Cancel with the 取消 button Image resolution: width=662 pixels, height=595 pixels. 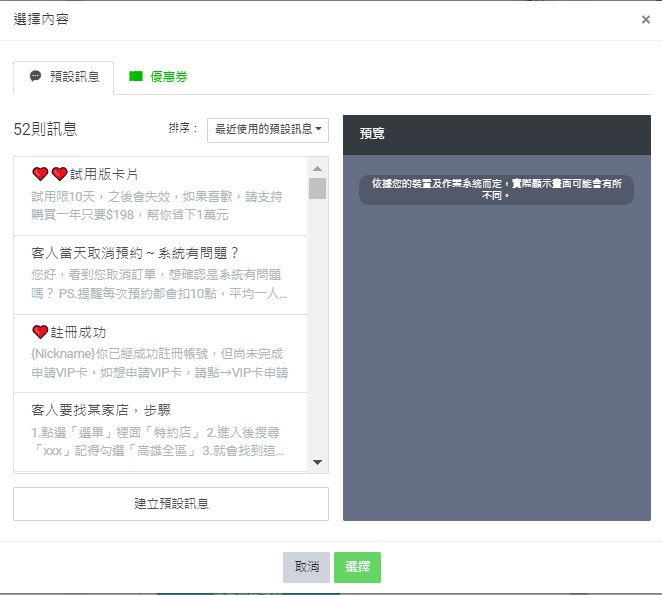point(307,567)
